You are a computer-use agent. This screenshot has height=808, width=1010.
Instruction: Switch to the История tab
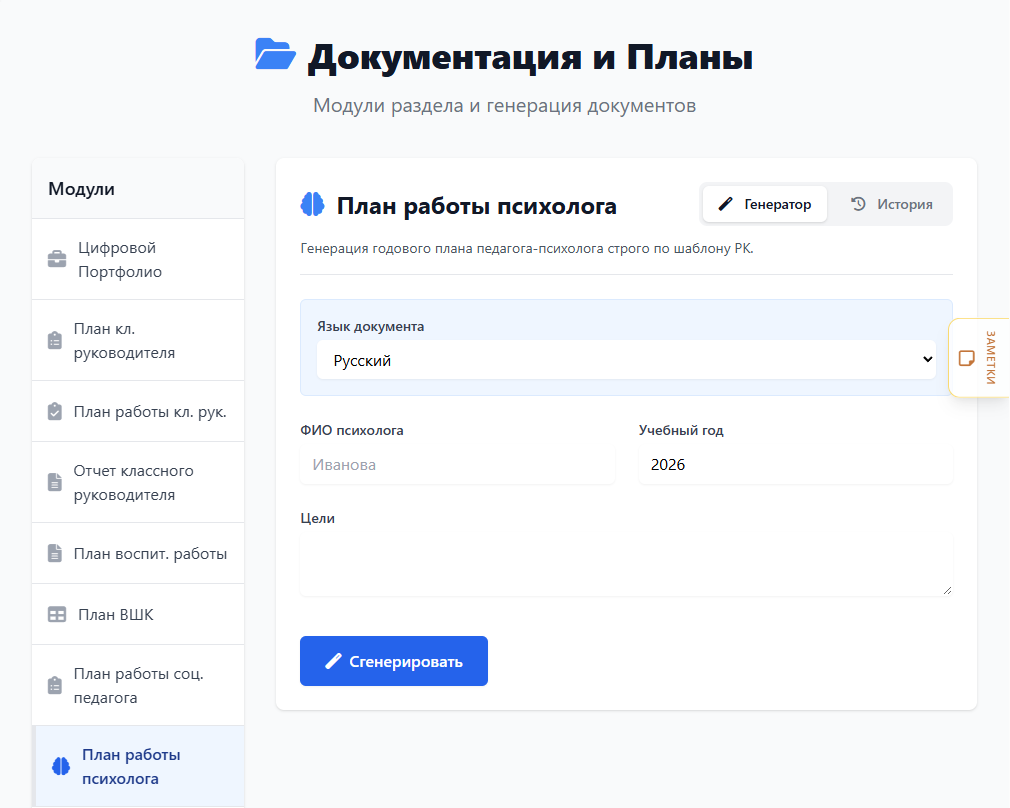891,204
